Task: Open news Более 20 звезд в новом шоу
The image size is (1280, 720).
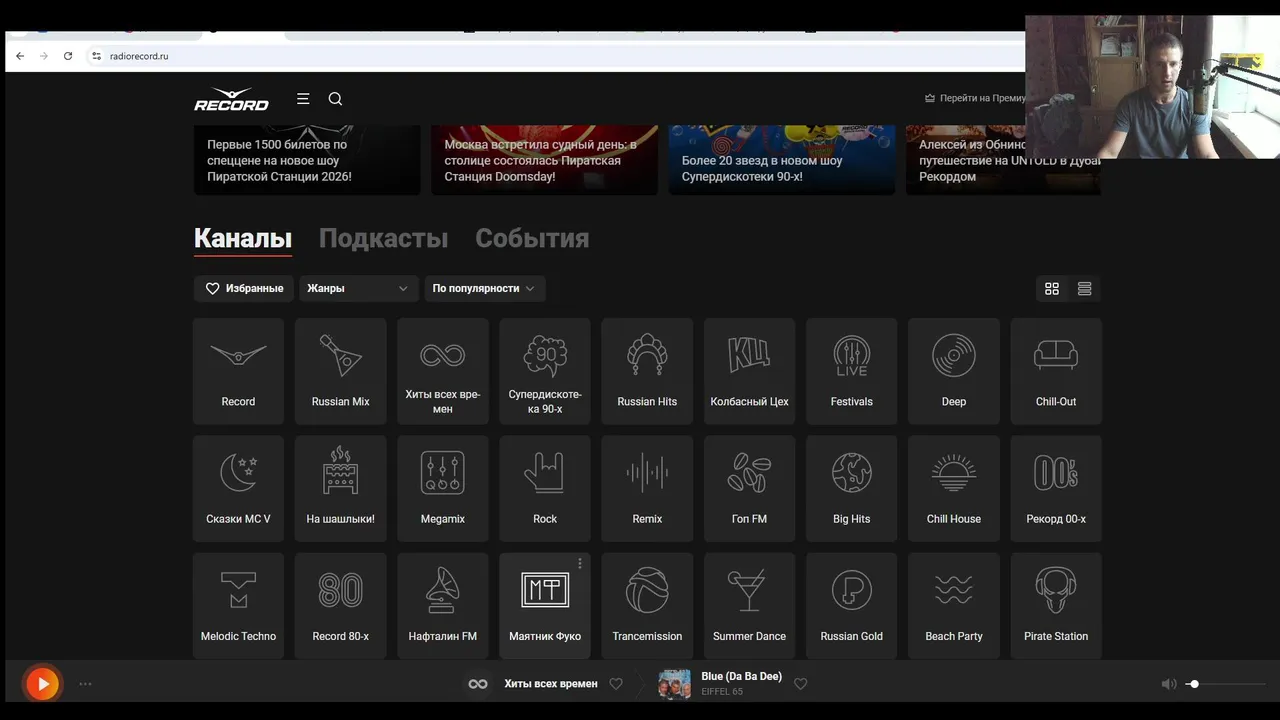Action: (x=782, y=160)
